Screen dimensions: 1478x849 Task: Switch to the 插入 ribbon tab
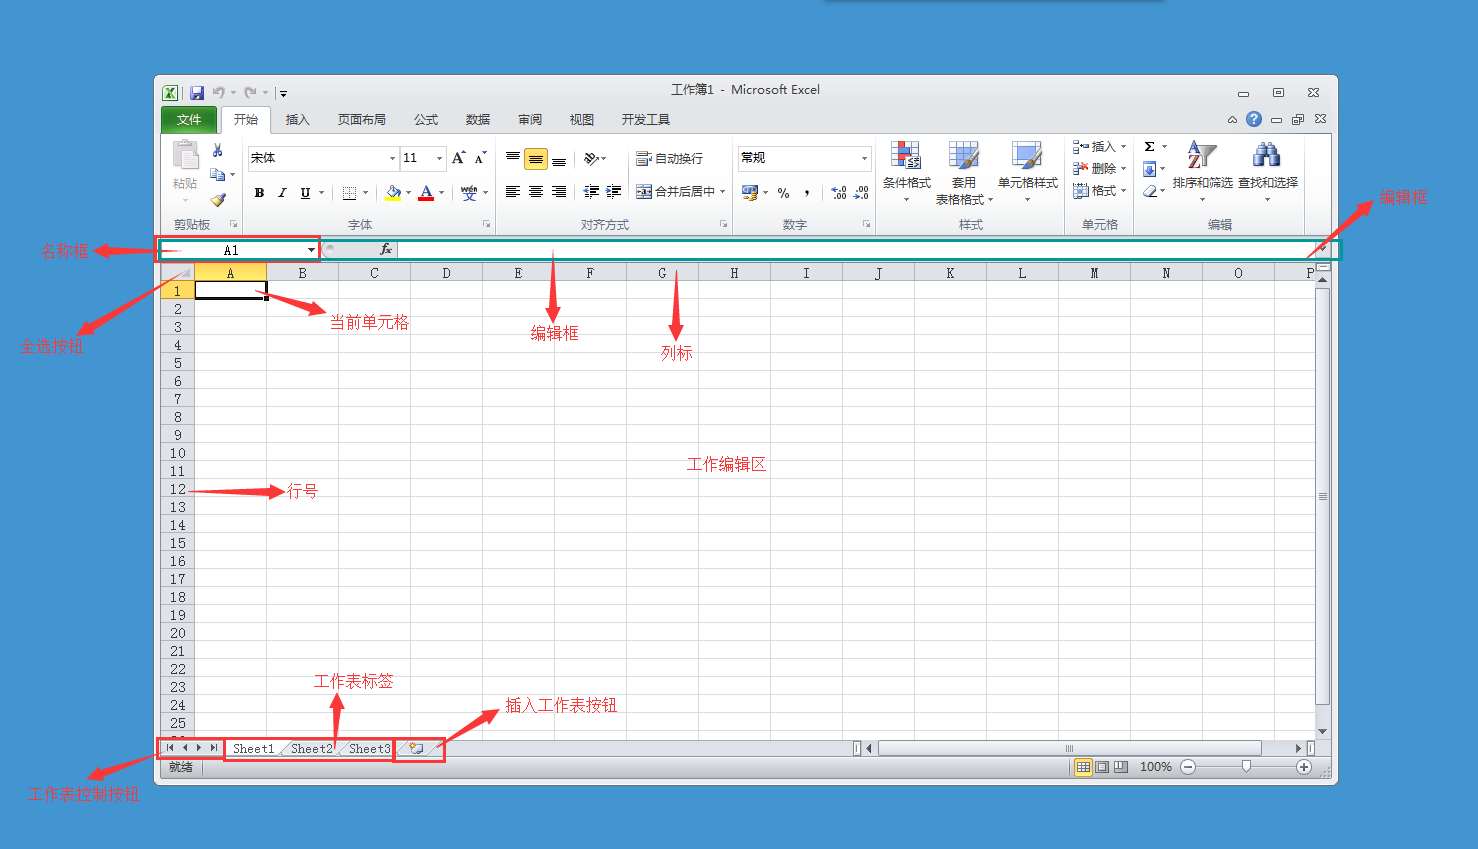click(297, 119)
